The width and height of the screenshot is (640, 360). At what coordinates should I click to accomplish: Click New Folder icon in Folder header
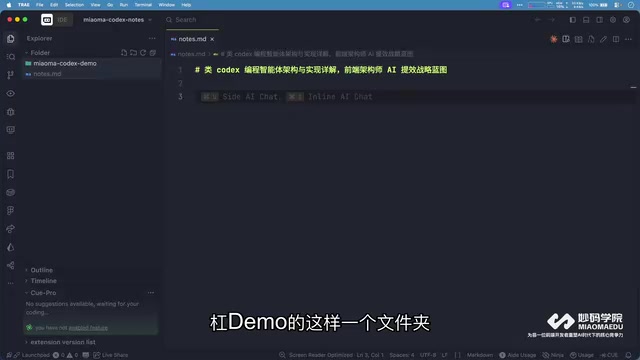click(x=133, y=53)
